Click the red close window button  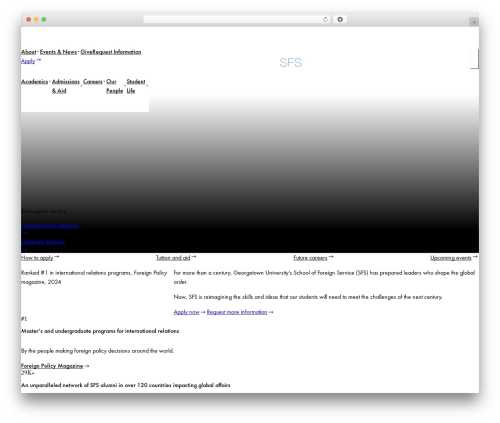pyautogui.click(x=29, y=19)
